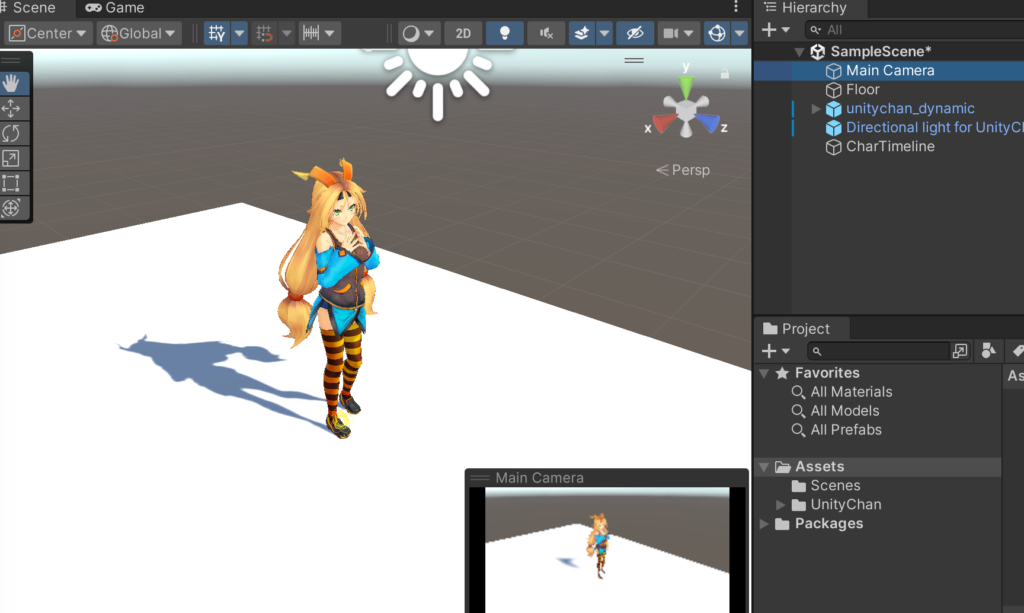Screen dimensions: 1024x613
Task: Open the gizmos dropdown arrow
Action: 739,33
